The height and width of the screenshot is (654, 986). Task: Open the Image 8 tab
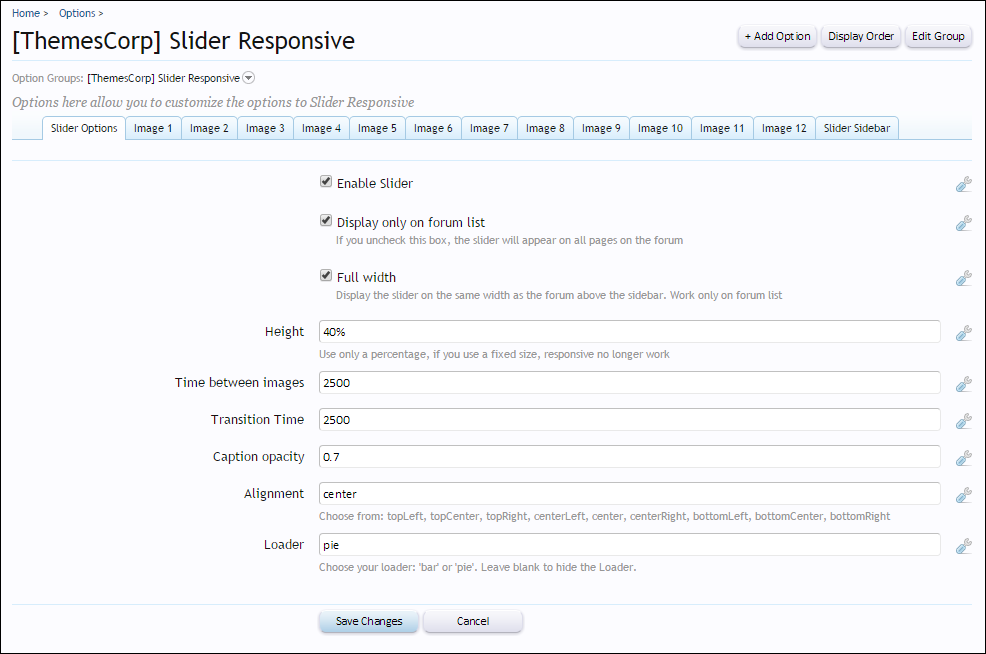point(545,128)
